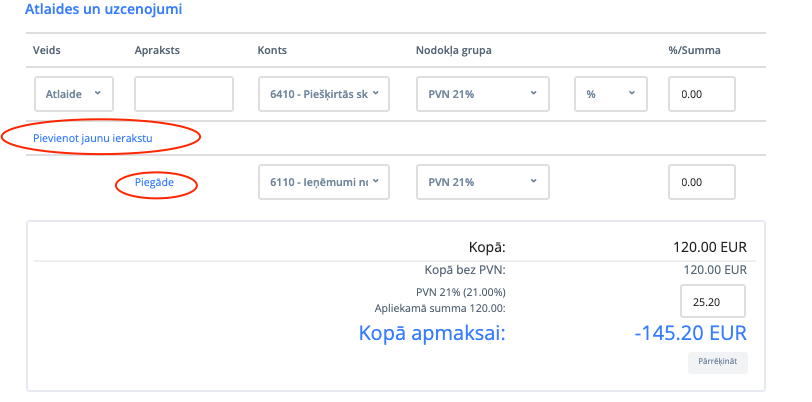Open PVN 21% dropdown in Atlaide row

(482, 94)
